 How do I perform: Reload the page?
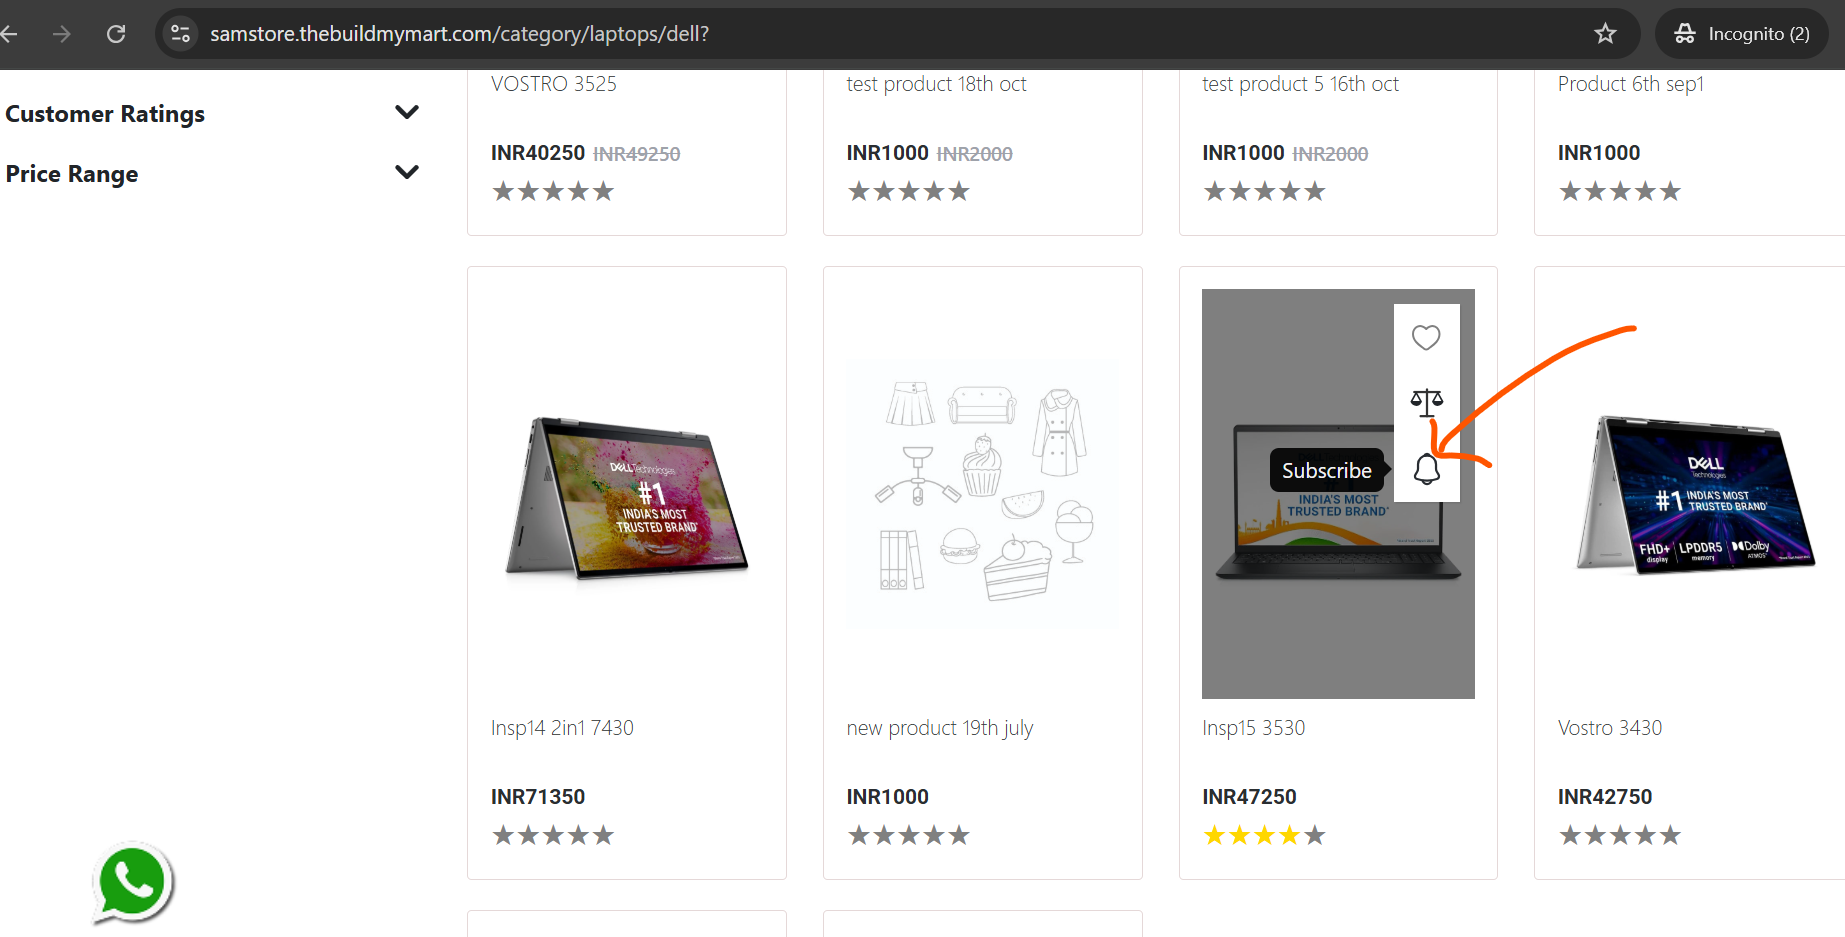(x=116, y=34)
